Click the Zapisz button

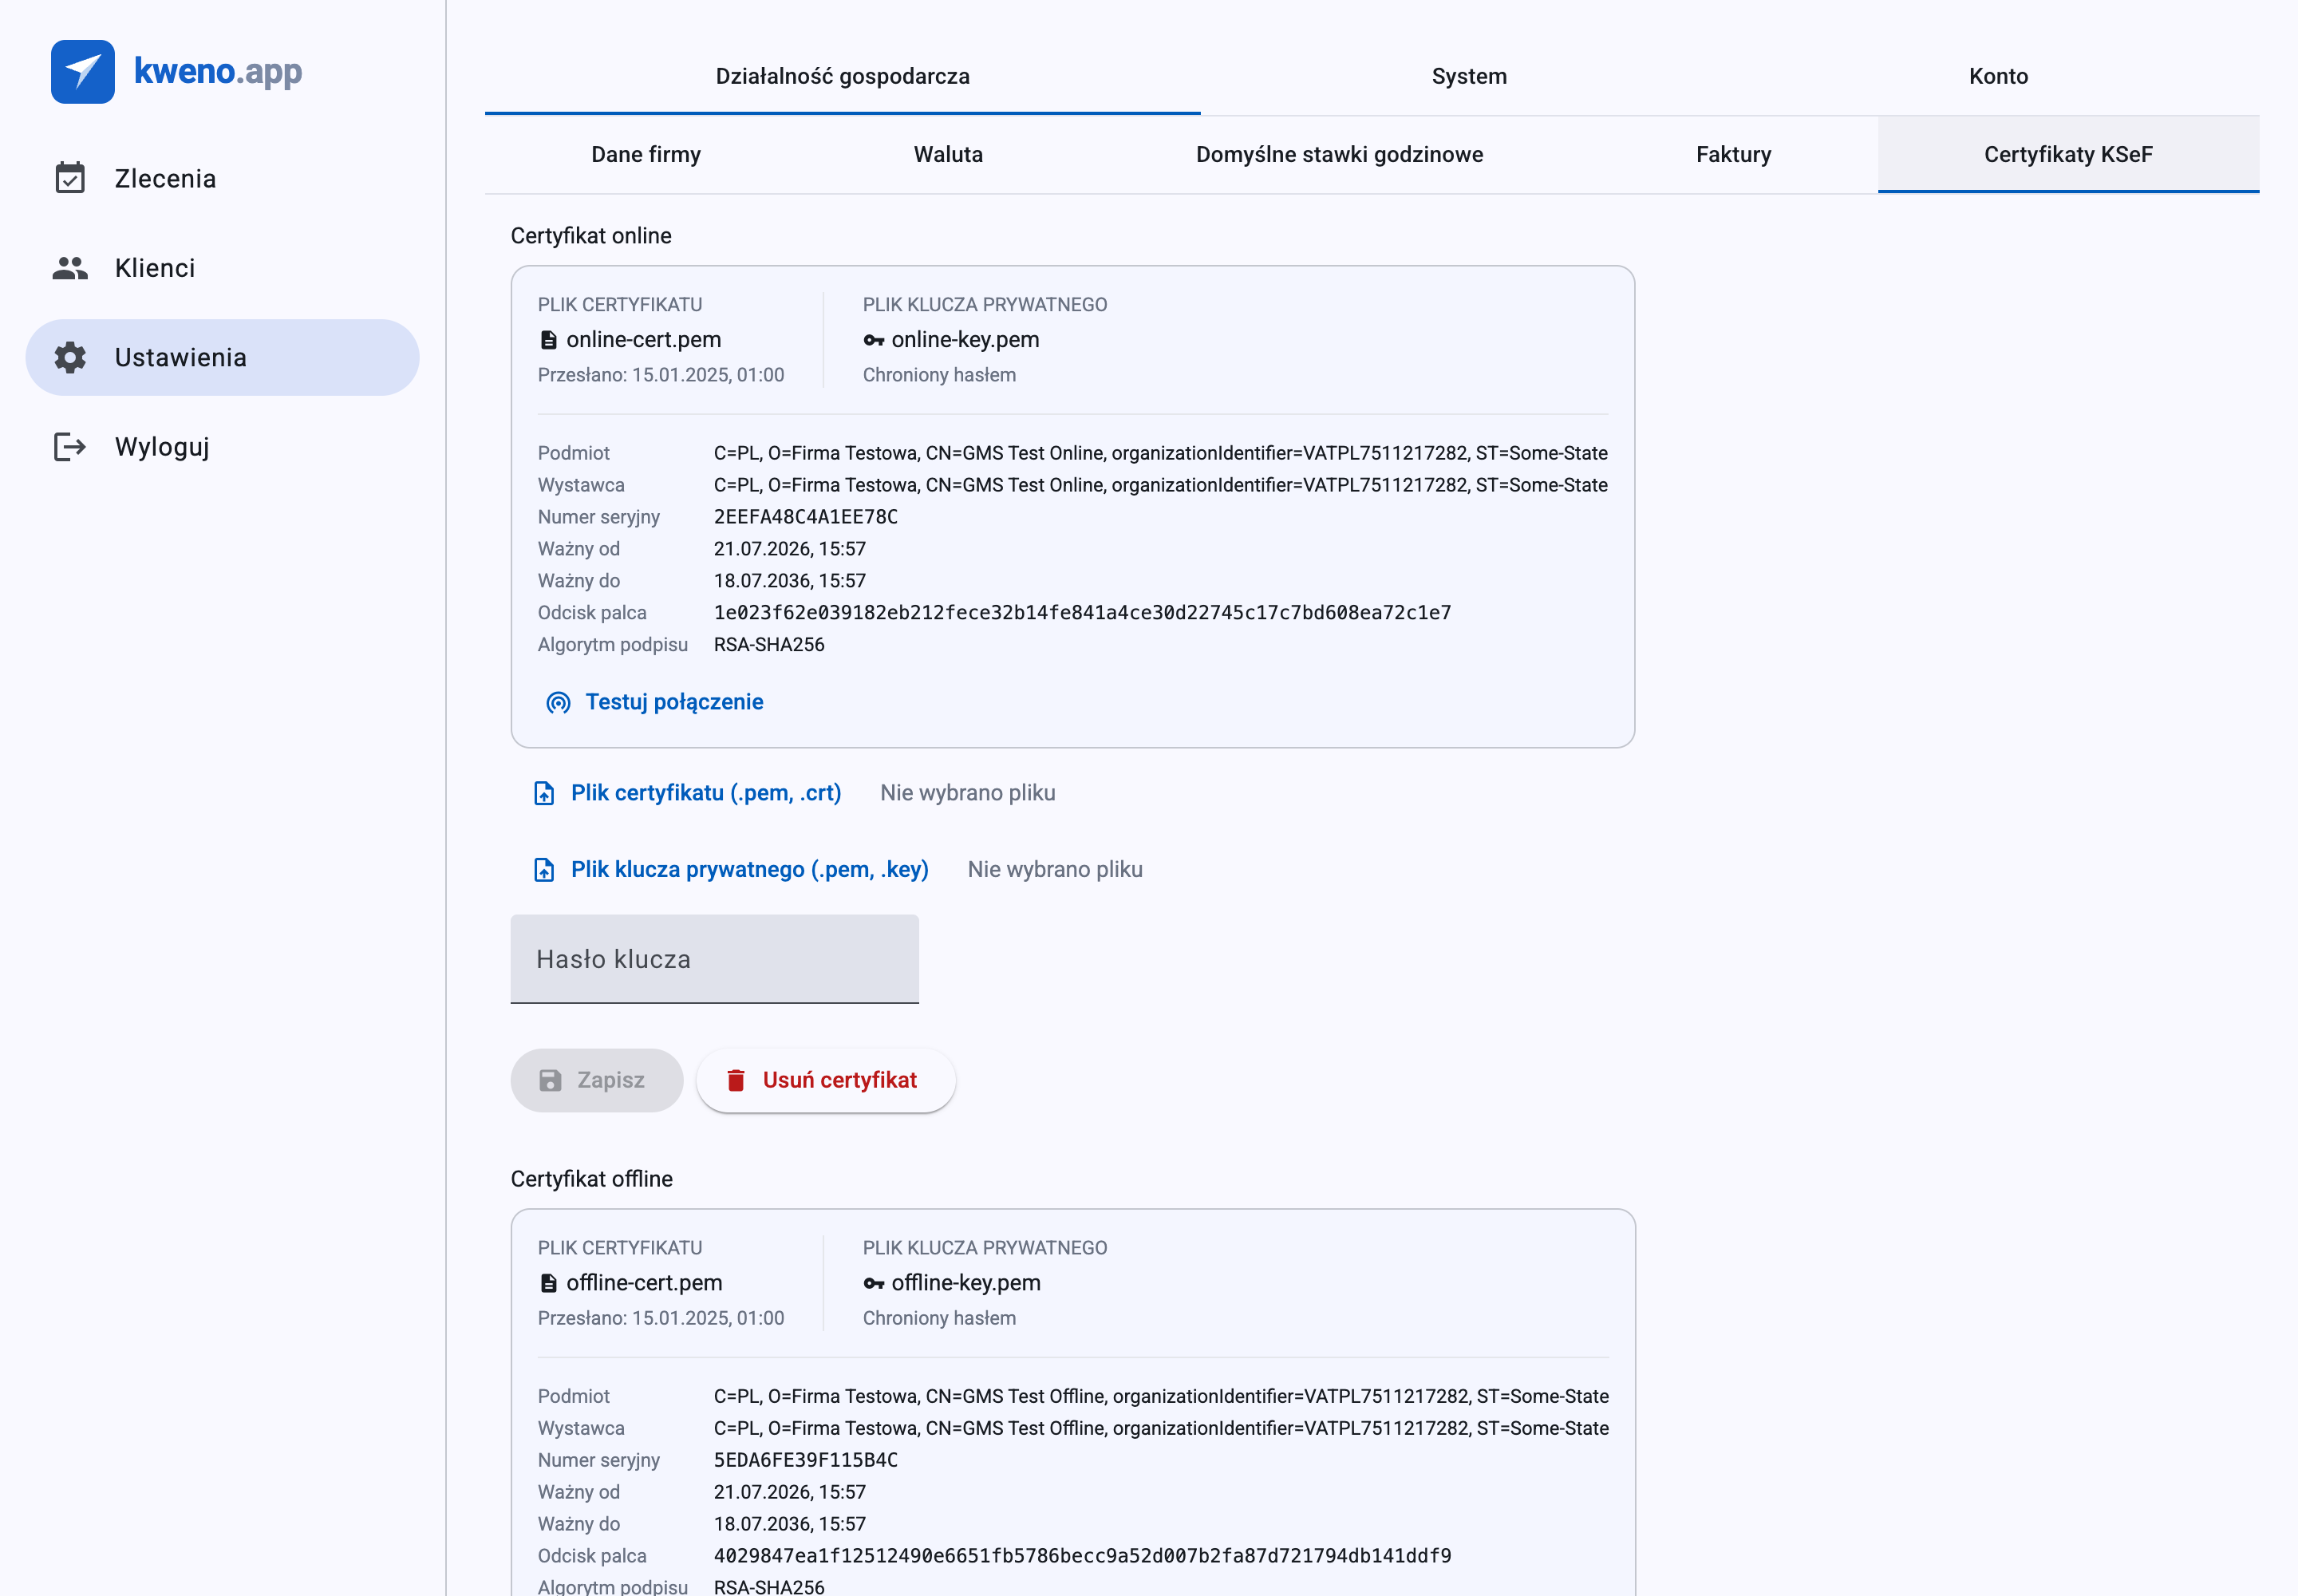597,1080
